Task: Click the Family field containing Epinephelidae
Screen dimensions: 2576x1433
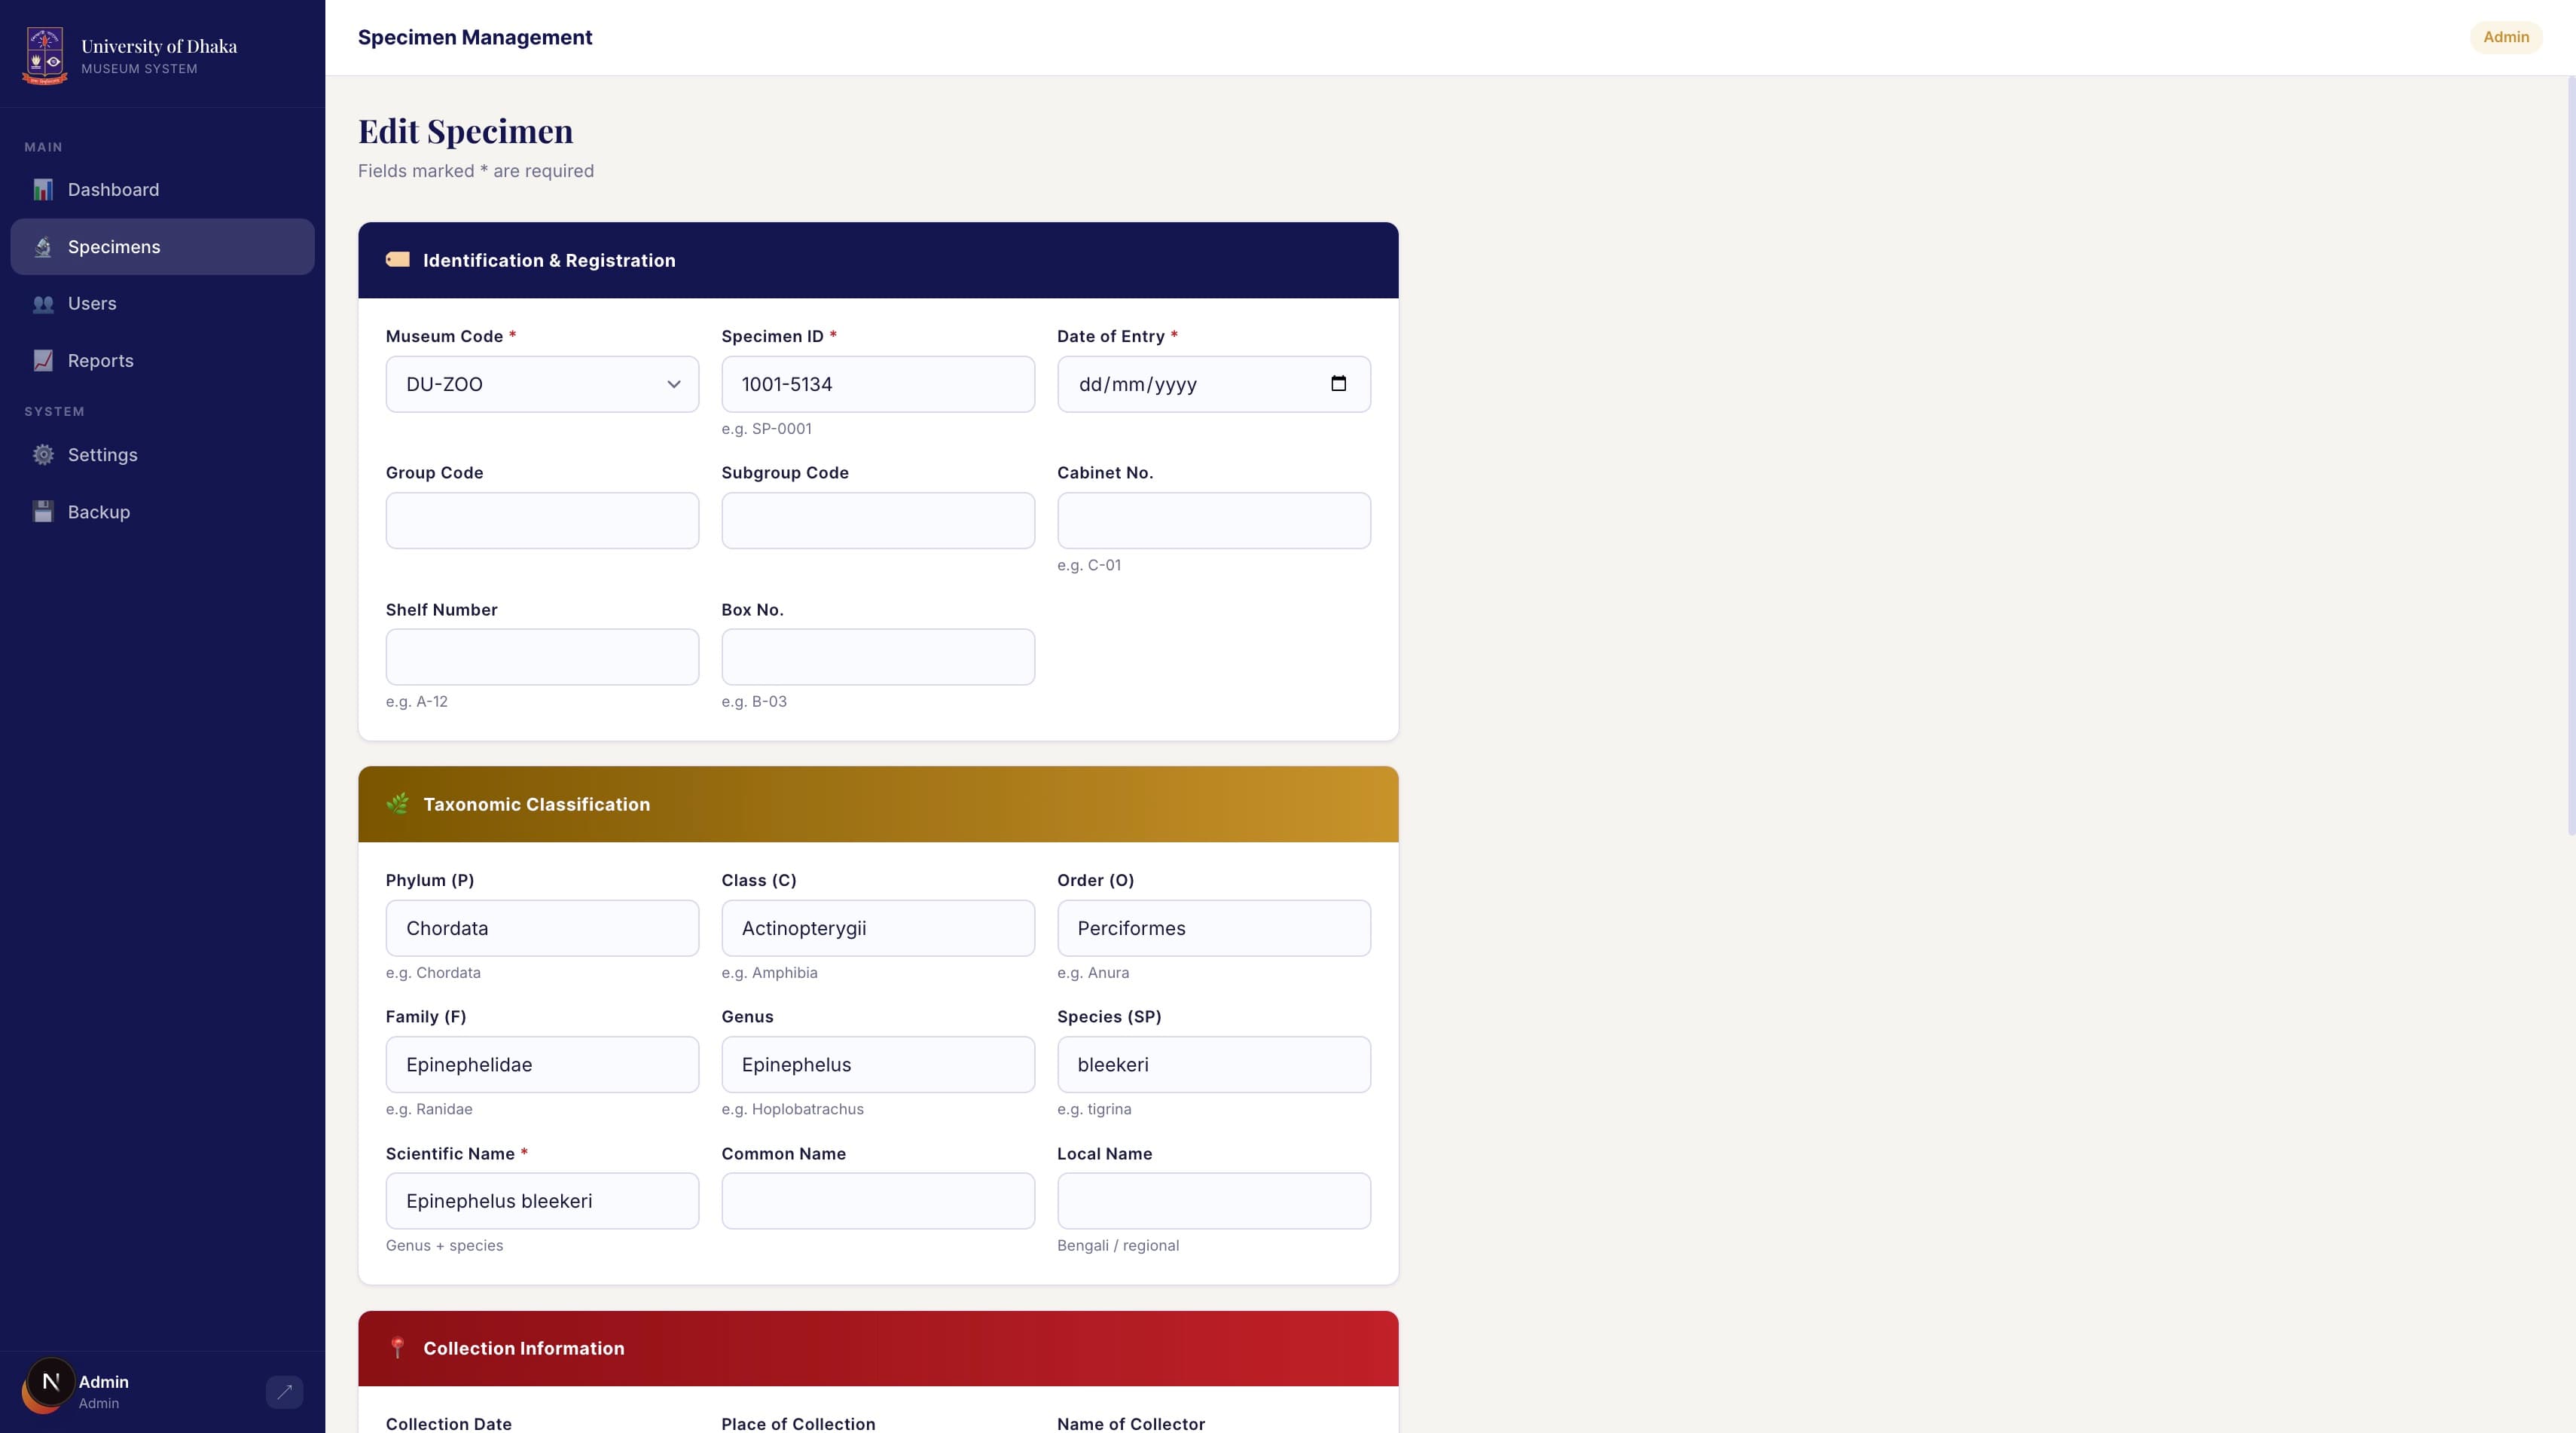Action: 542,1064
